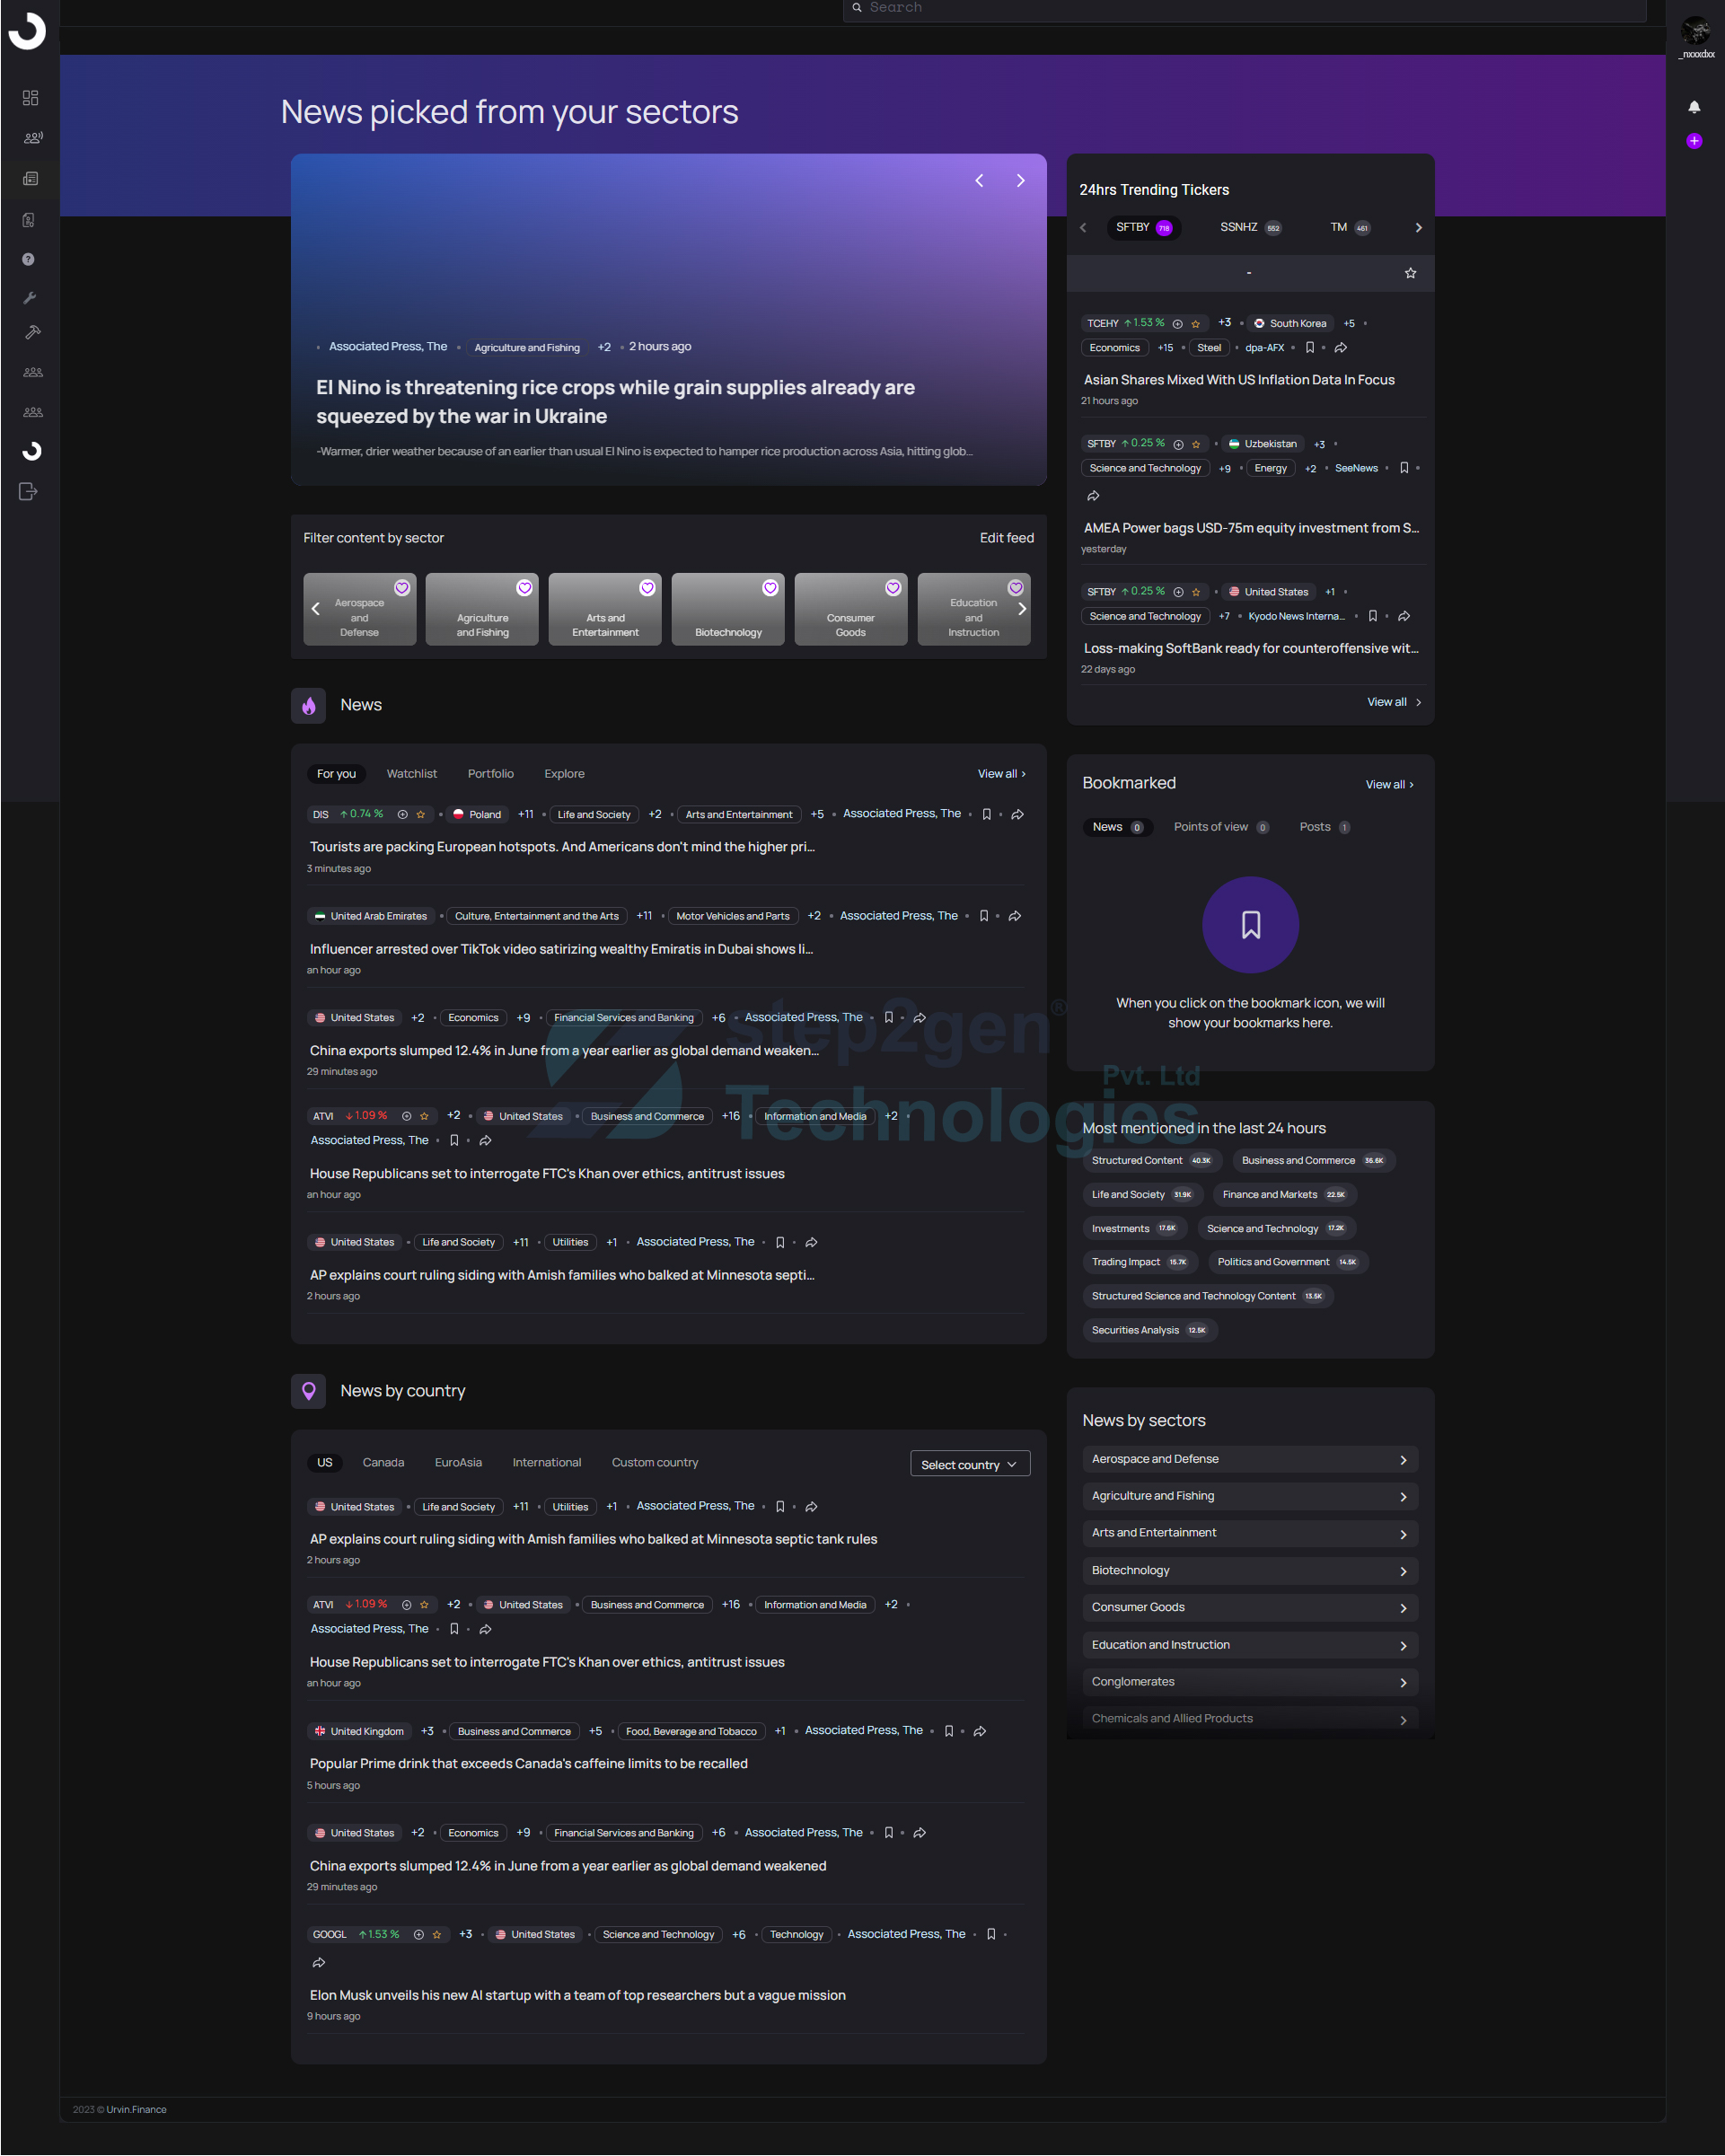Click the purple plus icon below the bell
Screen dimensions: 1725x2156
1693,141
